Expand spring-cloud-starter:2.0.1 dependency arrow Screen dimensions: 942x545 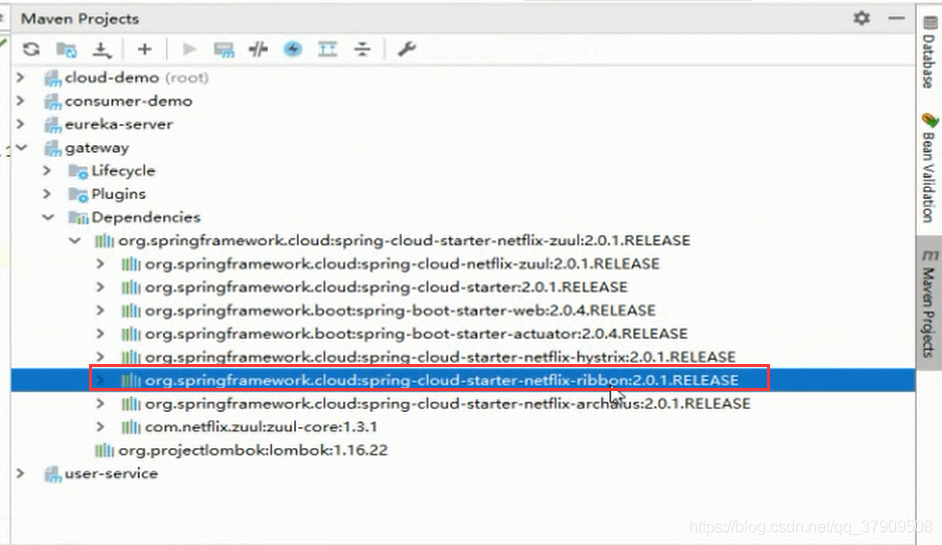point(100,287)
